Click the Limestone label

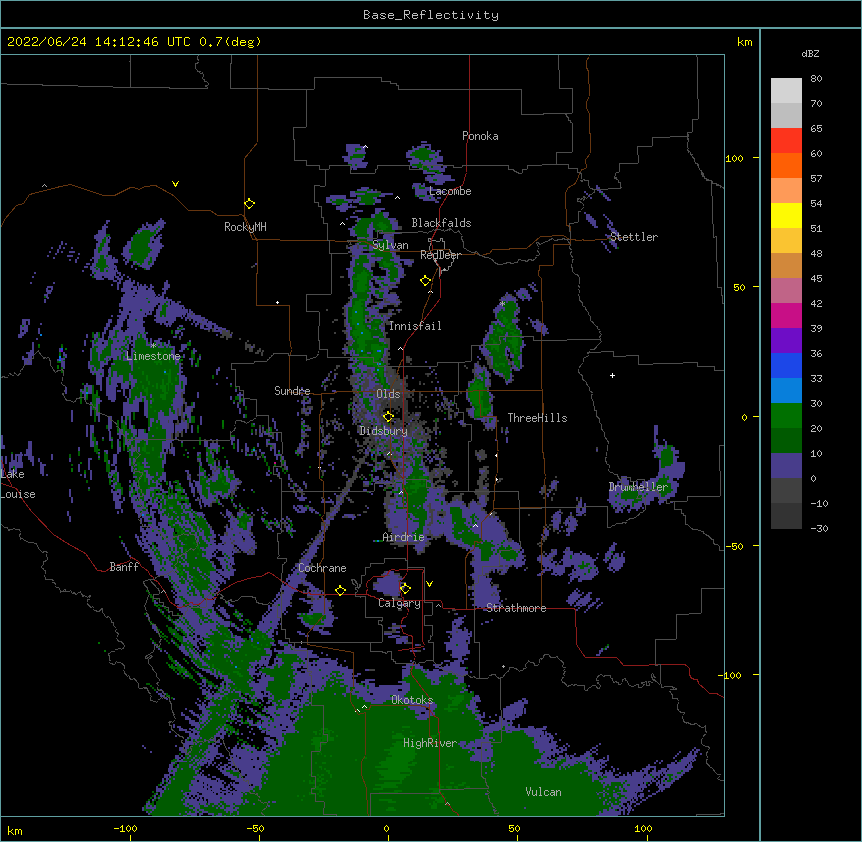tap(153, 356)
